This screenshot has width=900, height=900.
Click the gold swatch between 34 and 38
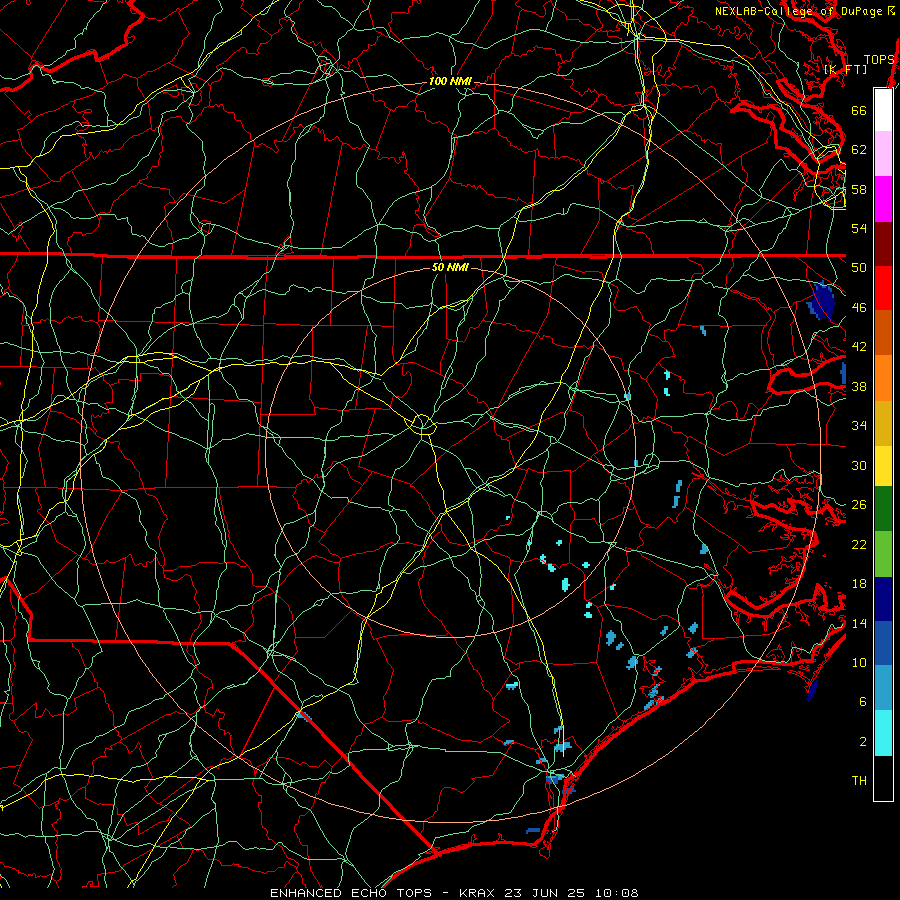[883, 423]
